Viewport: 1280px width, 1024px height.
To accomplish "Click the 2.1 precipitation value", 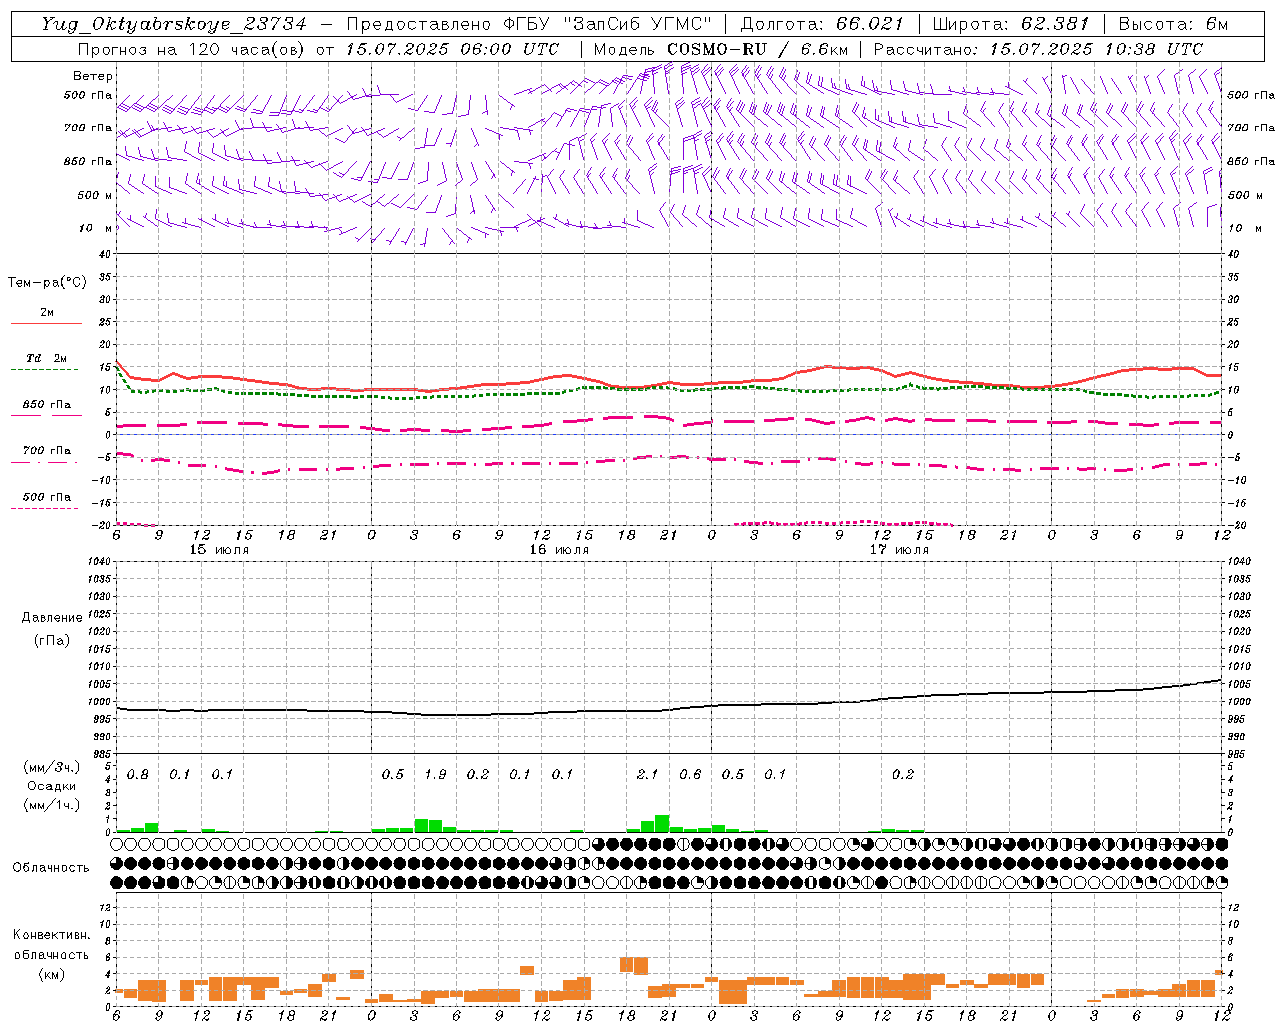I will coord(647,774).
